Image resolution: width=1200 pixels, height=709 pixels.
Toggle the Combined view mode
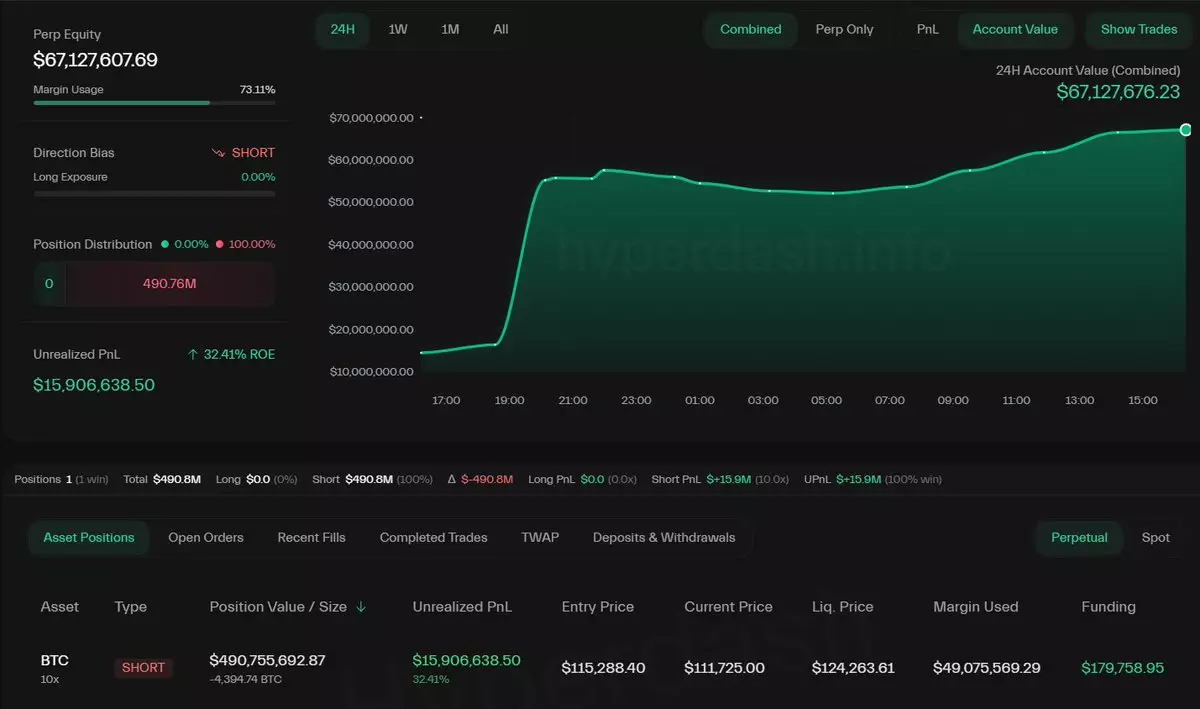tap(750, 30)
